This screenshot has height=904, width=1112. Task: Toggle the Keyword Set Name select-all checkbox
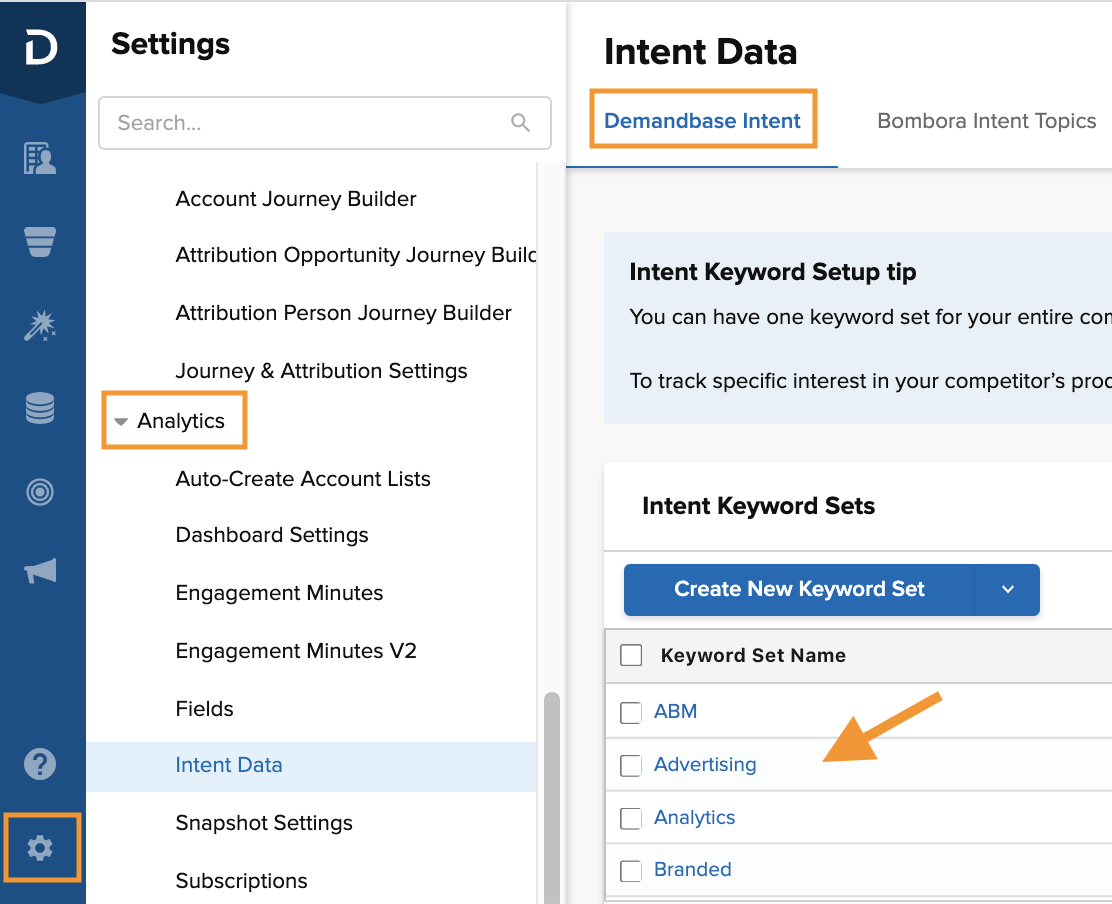(631, 655)
